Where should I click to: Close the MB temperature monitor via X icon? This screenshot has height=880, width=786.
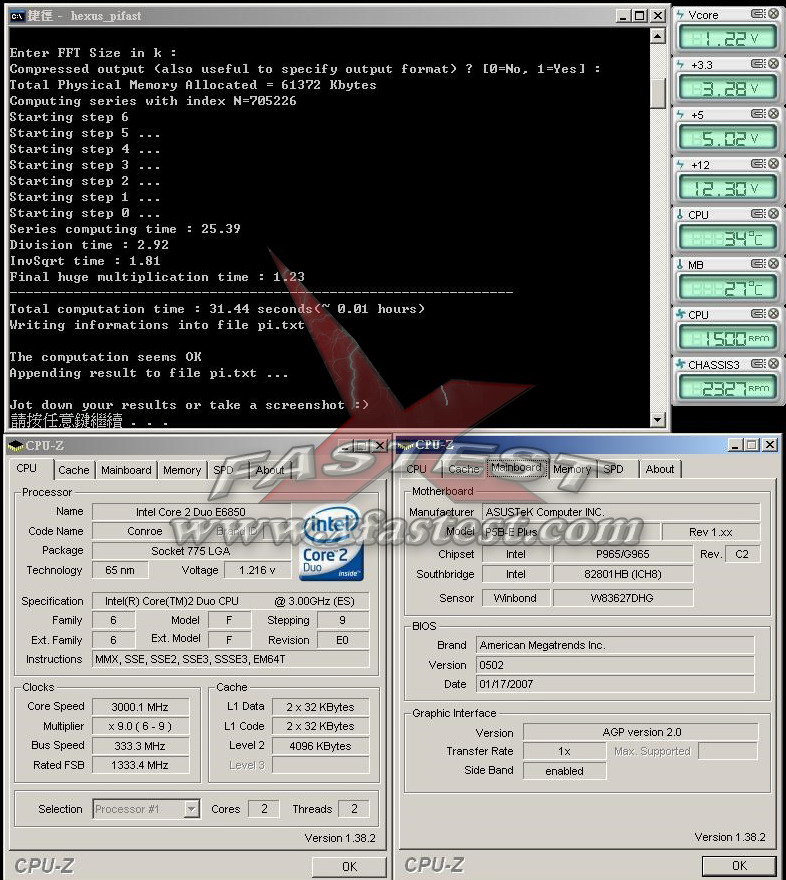pos(773,264)
